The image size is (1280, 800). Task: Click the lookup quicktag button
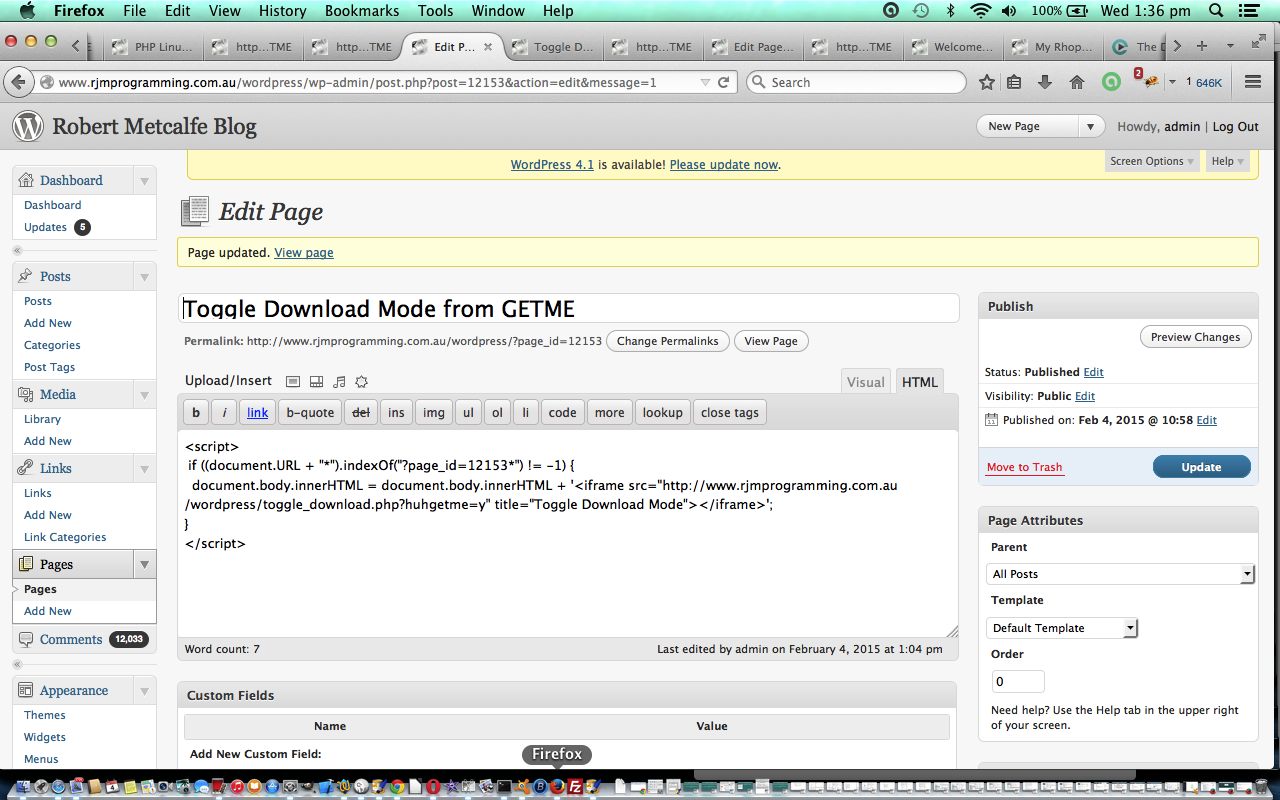pos(662,412)
